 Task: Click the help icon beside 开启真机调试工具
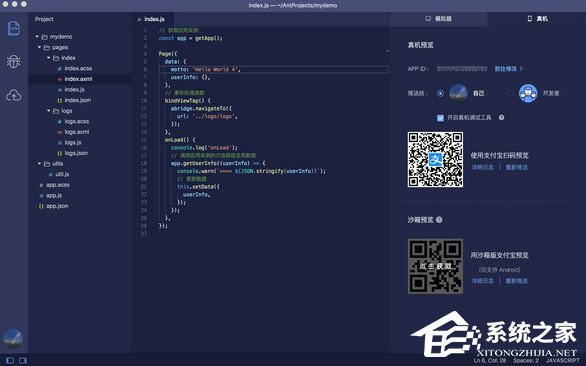502,117
